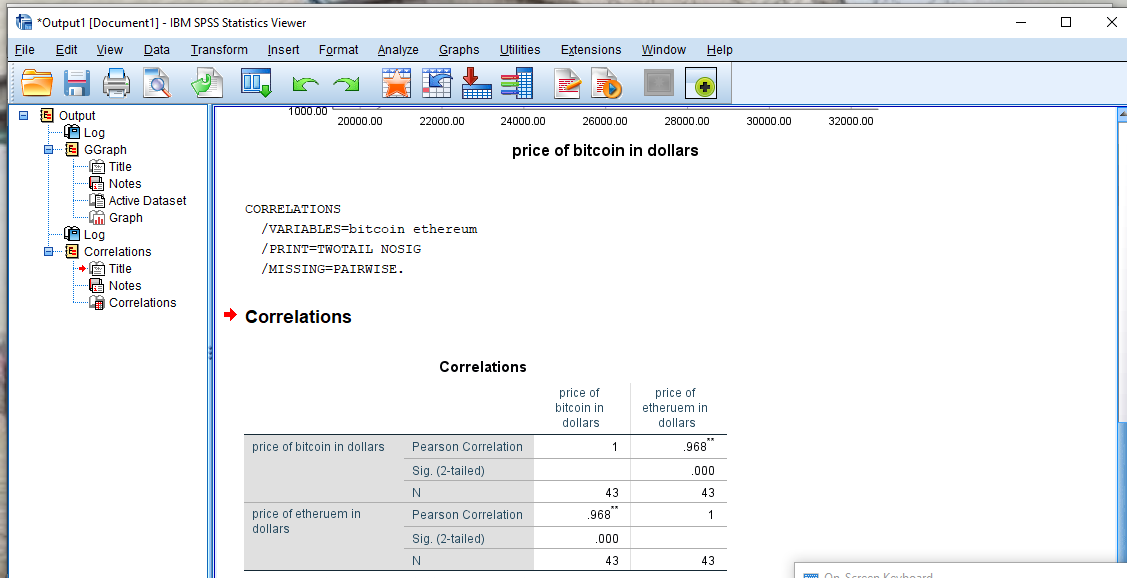Open the Utilities menu
Image resolution: width=1127 pixels, height=578 pixels.
pos(520,50)
